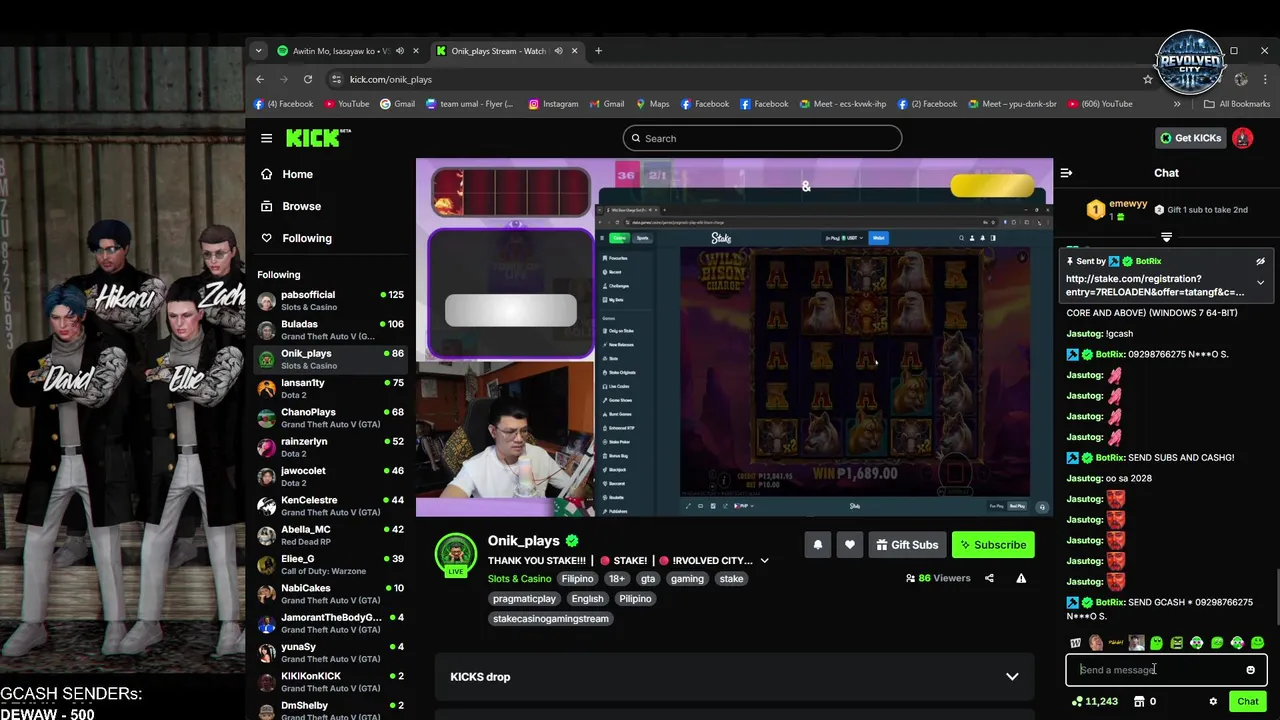Click the Get KICKs button

tap(1190, 138)
